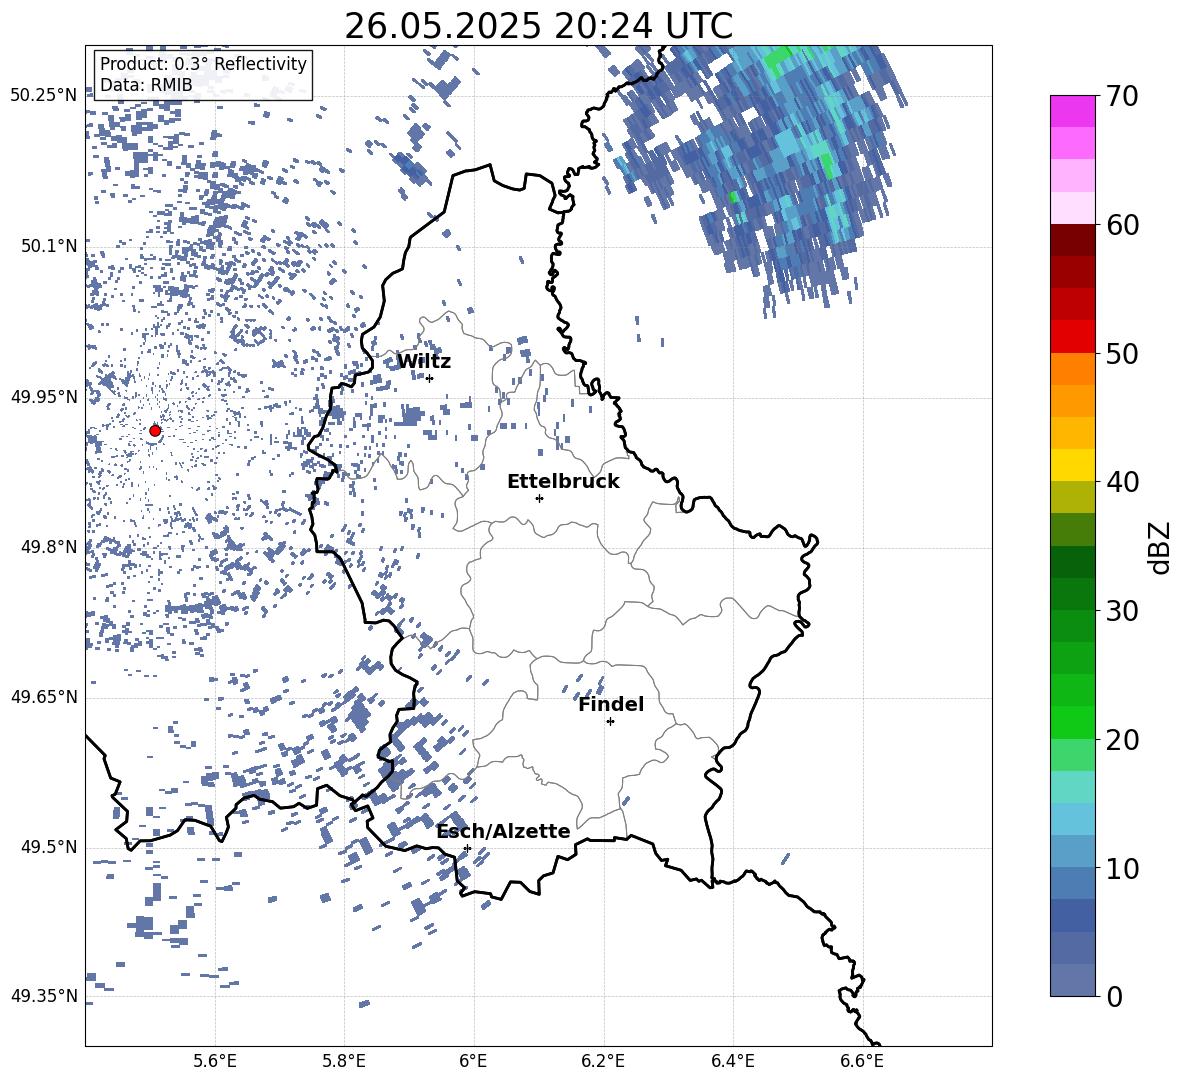Click the 49.35°N latitude label
Screen dimensions: 1184x1081
tap(43, 996)
